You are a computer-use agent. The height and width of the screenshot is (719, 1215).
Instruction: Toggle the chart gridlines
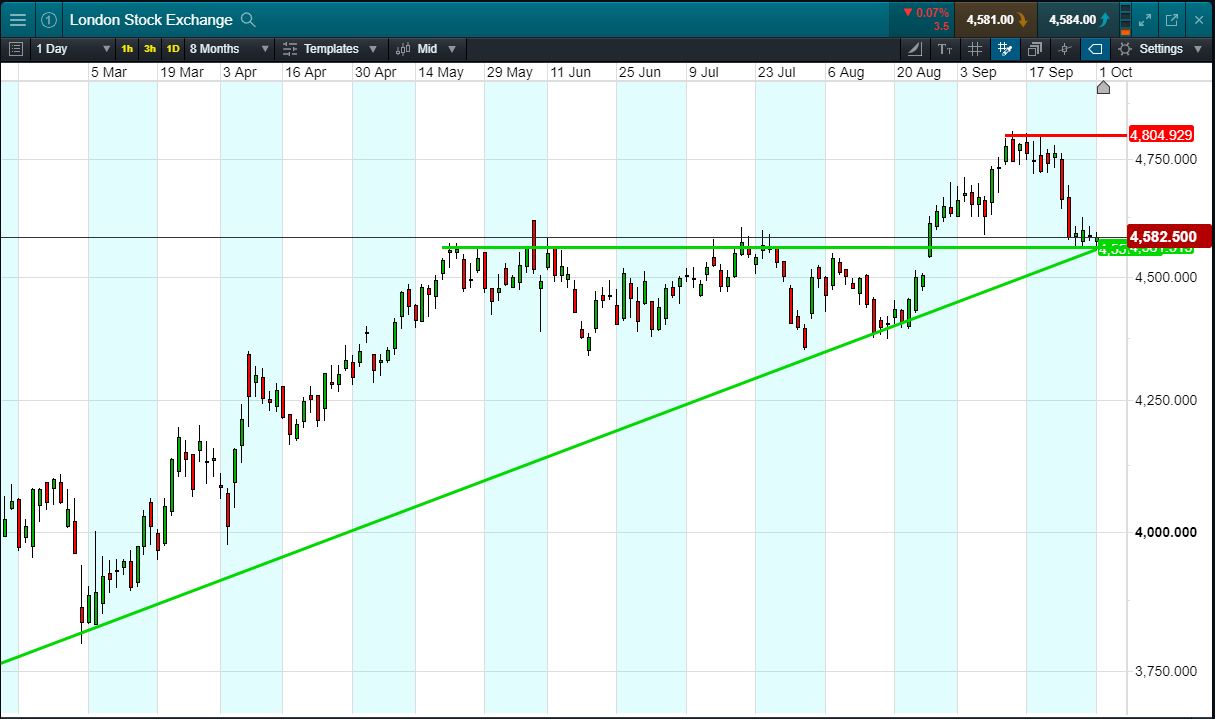click(975, 49)
